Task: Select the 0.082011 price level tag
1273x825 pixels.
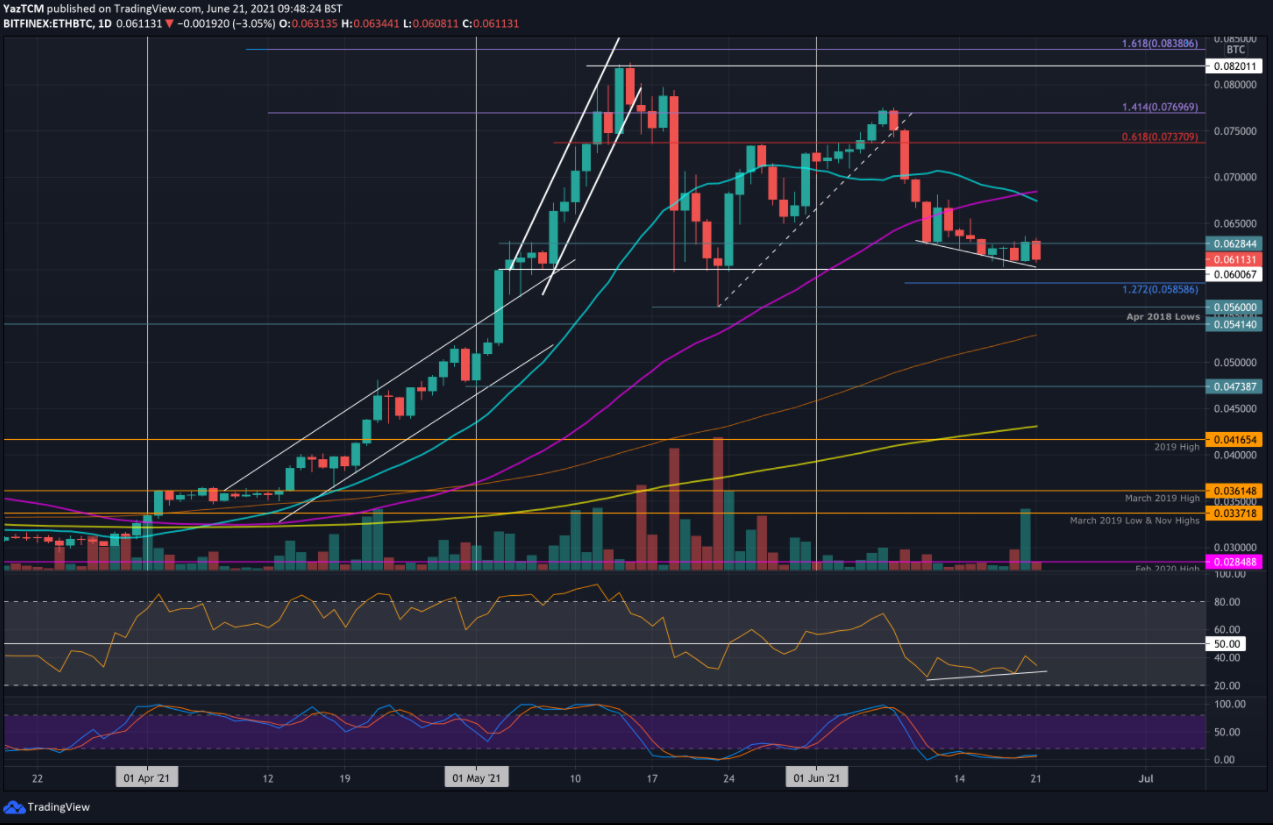Action: 1237,66
